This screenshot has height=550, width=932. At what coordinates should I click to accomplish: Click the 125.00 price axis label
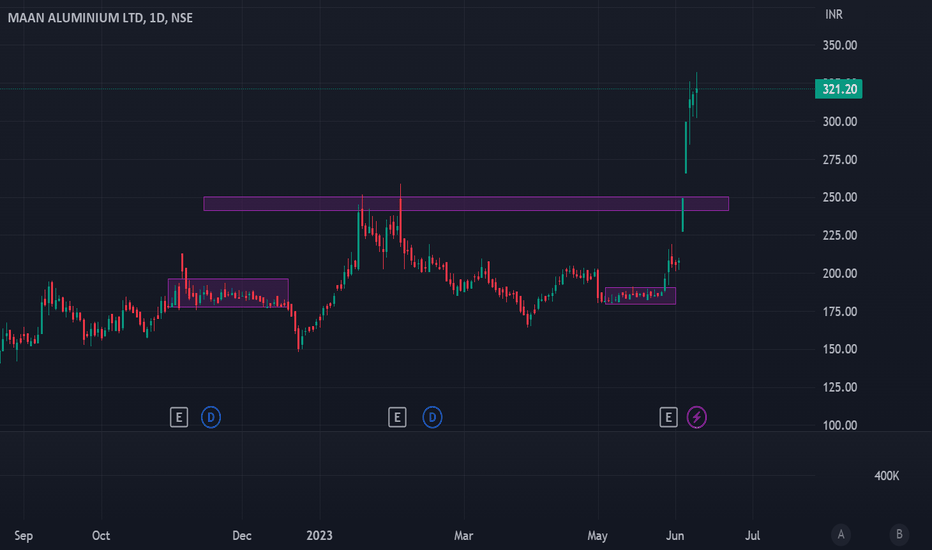[x=839, y=387]
